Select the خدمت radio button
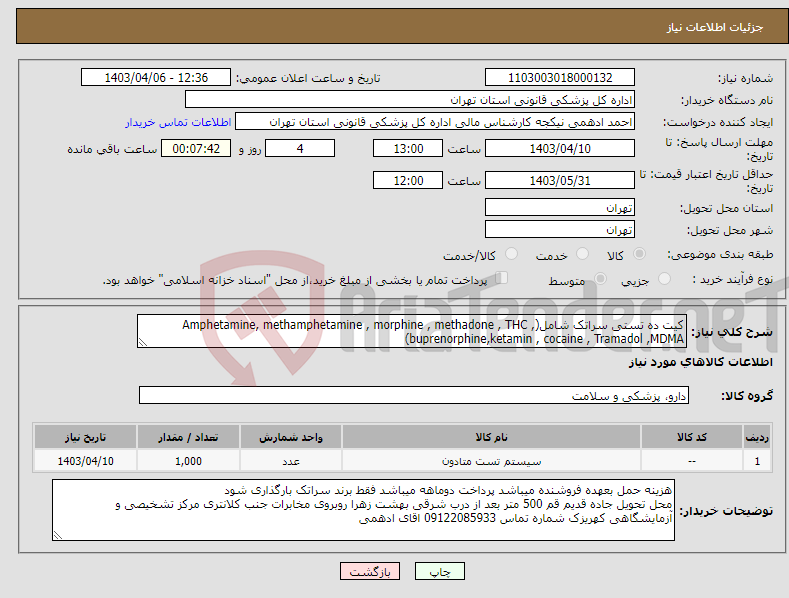Image resolution: width=789 pixels, height=598 pixels. click(582, 254)
